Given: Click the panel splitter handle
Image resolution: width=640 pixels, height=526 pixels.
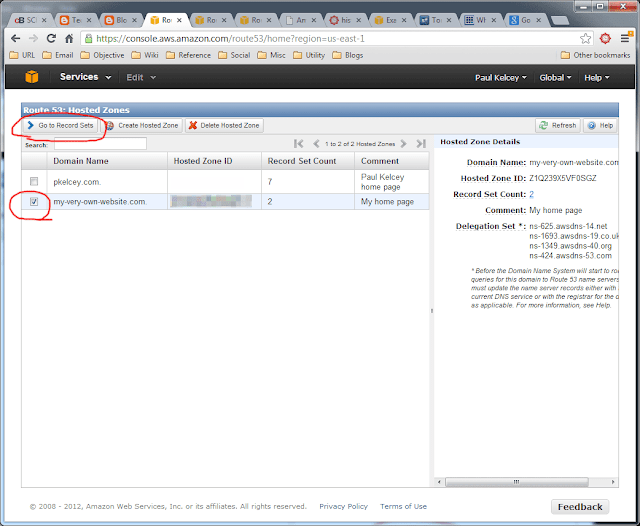Looking at the screenshot, I should coord(431,311).
